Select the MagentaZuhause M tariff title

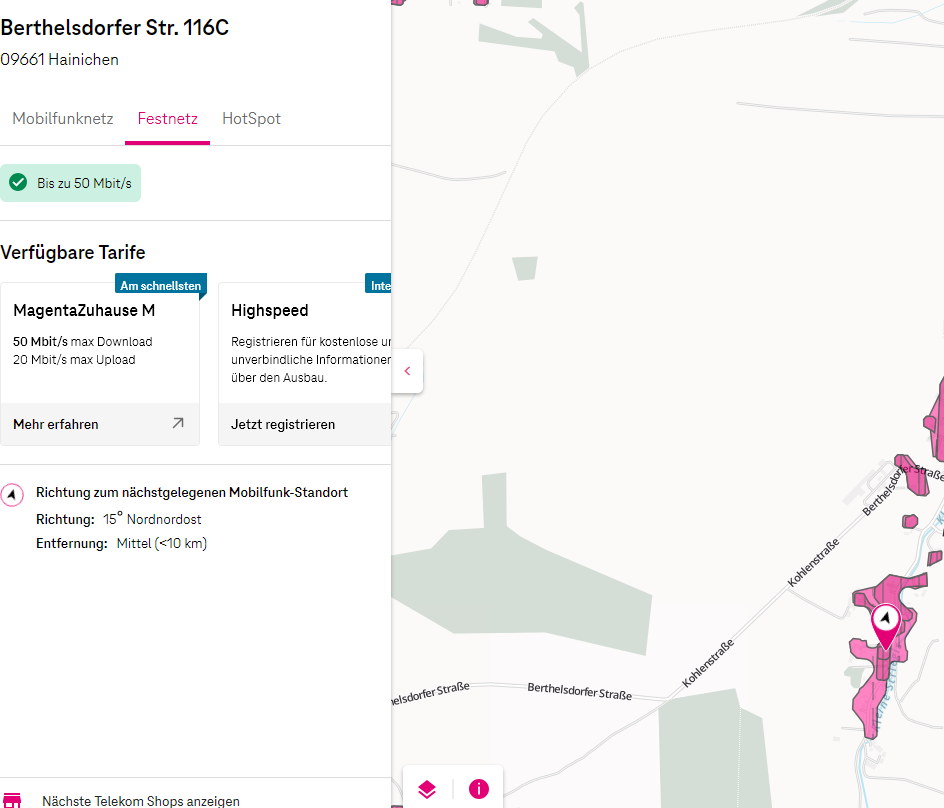click(84, 311)
